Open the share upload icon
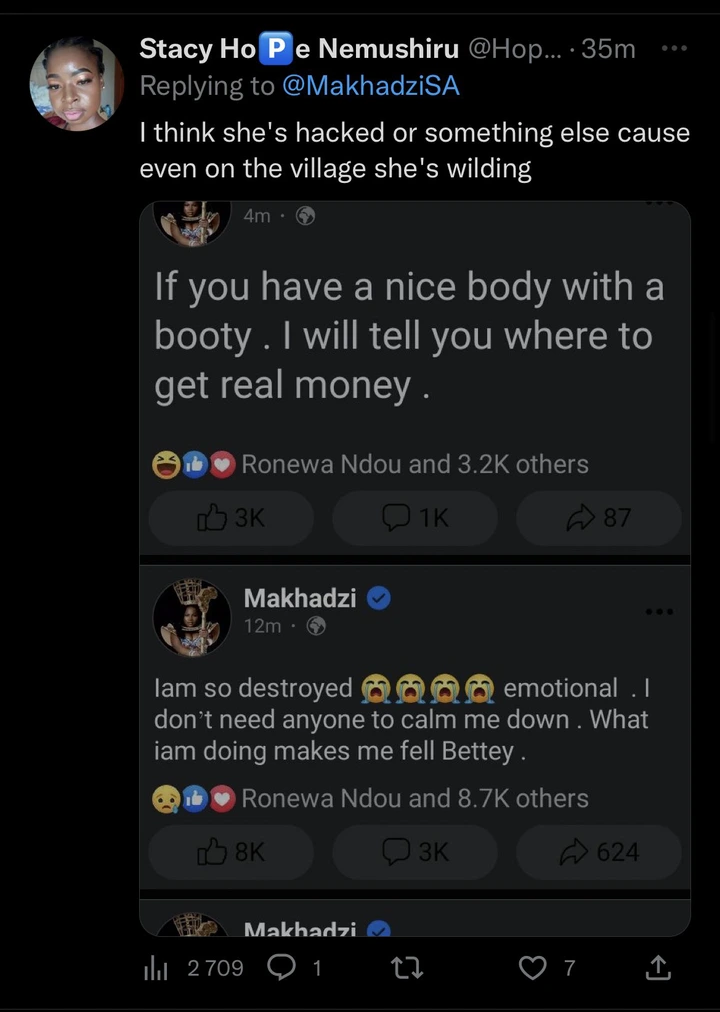This screenshot has width=720, height=1012. point(657,967)
